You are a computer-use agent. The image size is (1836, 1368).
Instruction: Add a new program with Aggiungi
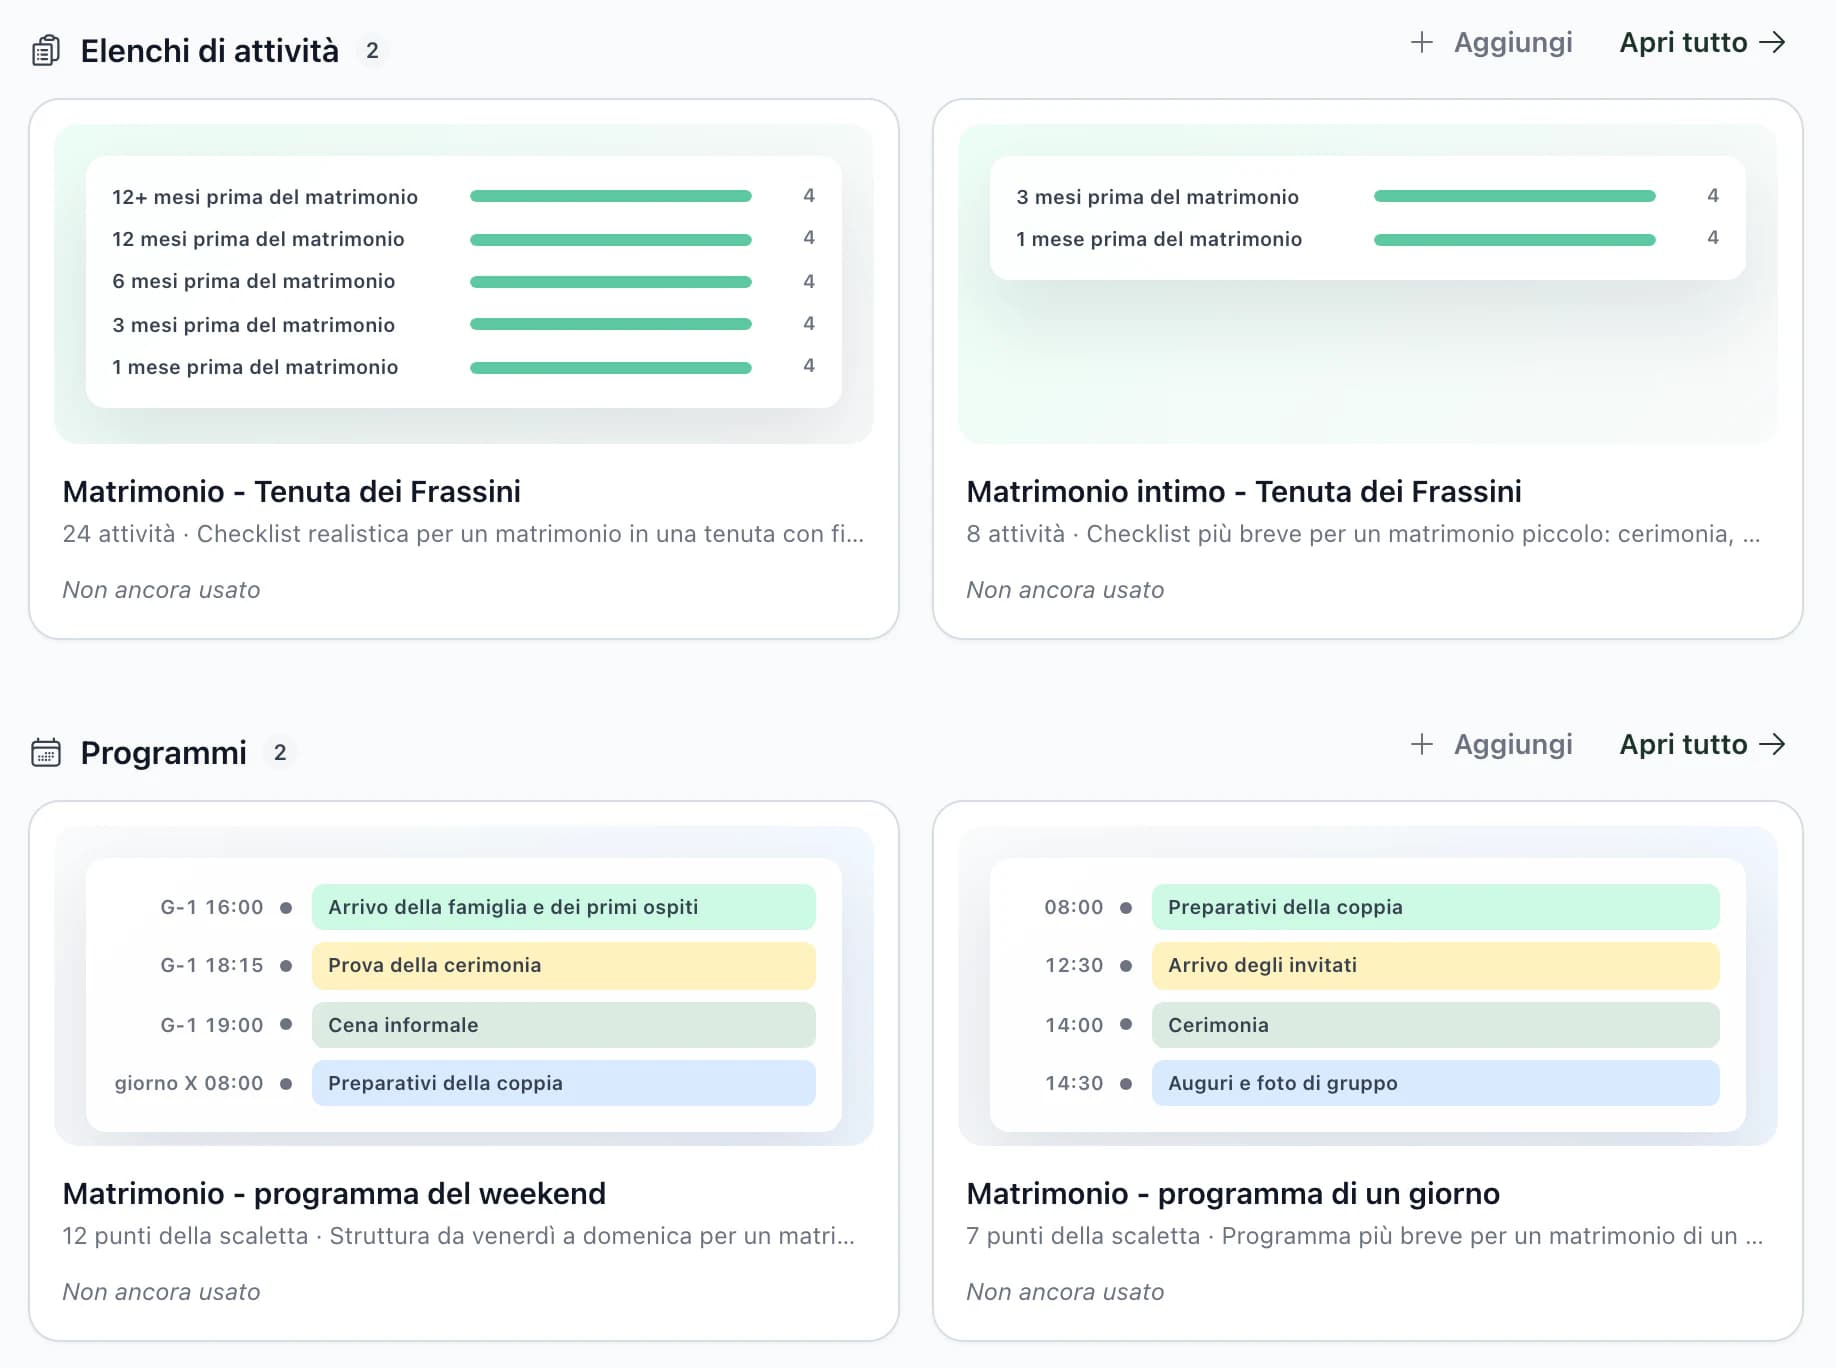(1491, 744)
